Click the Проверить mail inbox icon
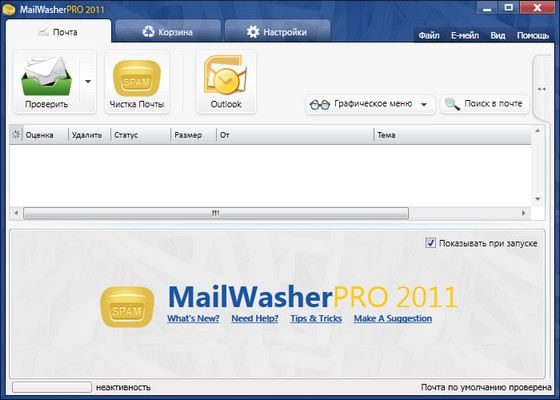Viewport: 560px width, 400px height. [x=46, y=77]
